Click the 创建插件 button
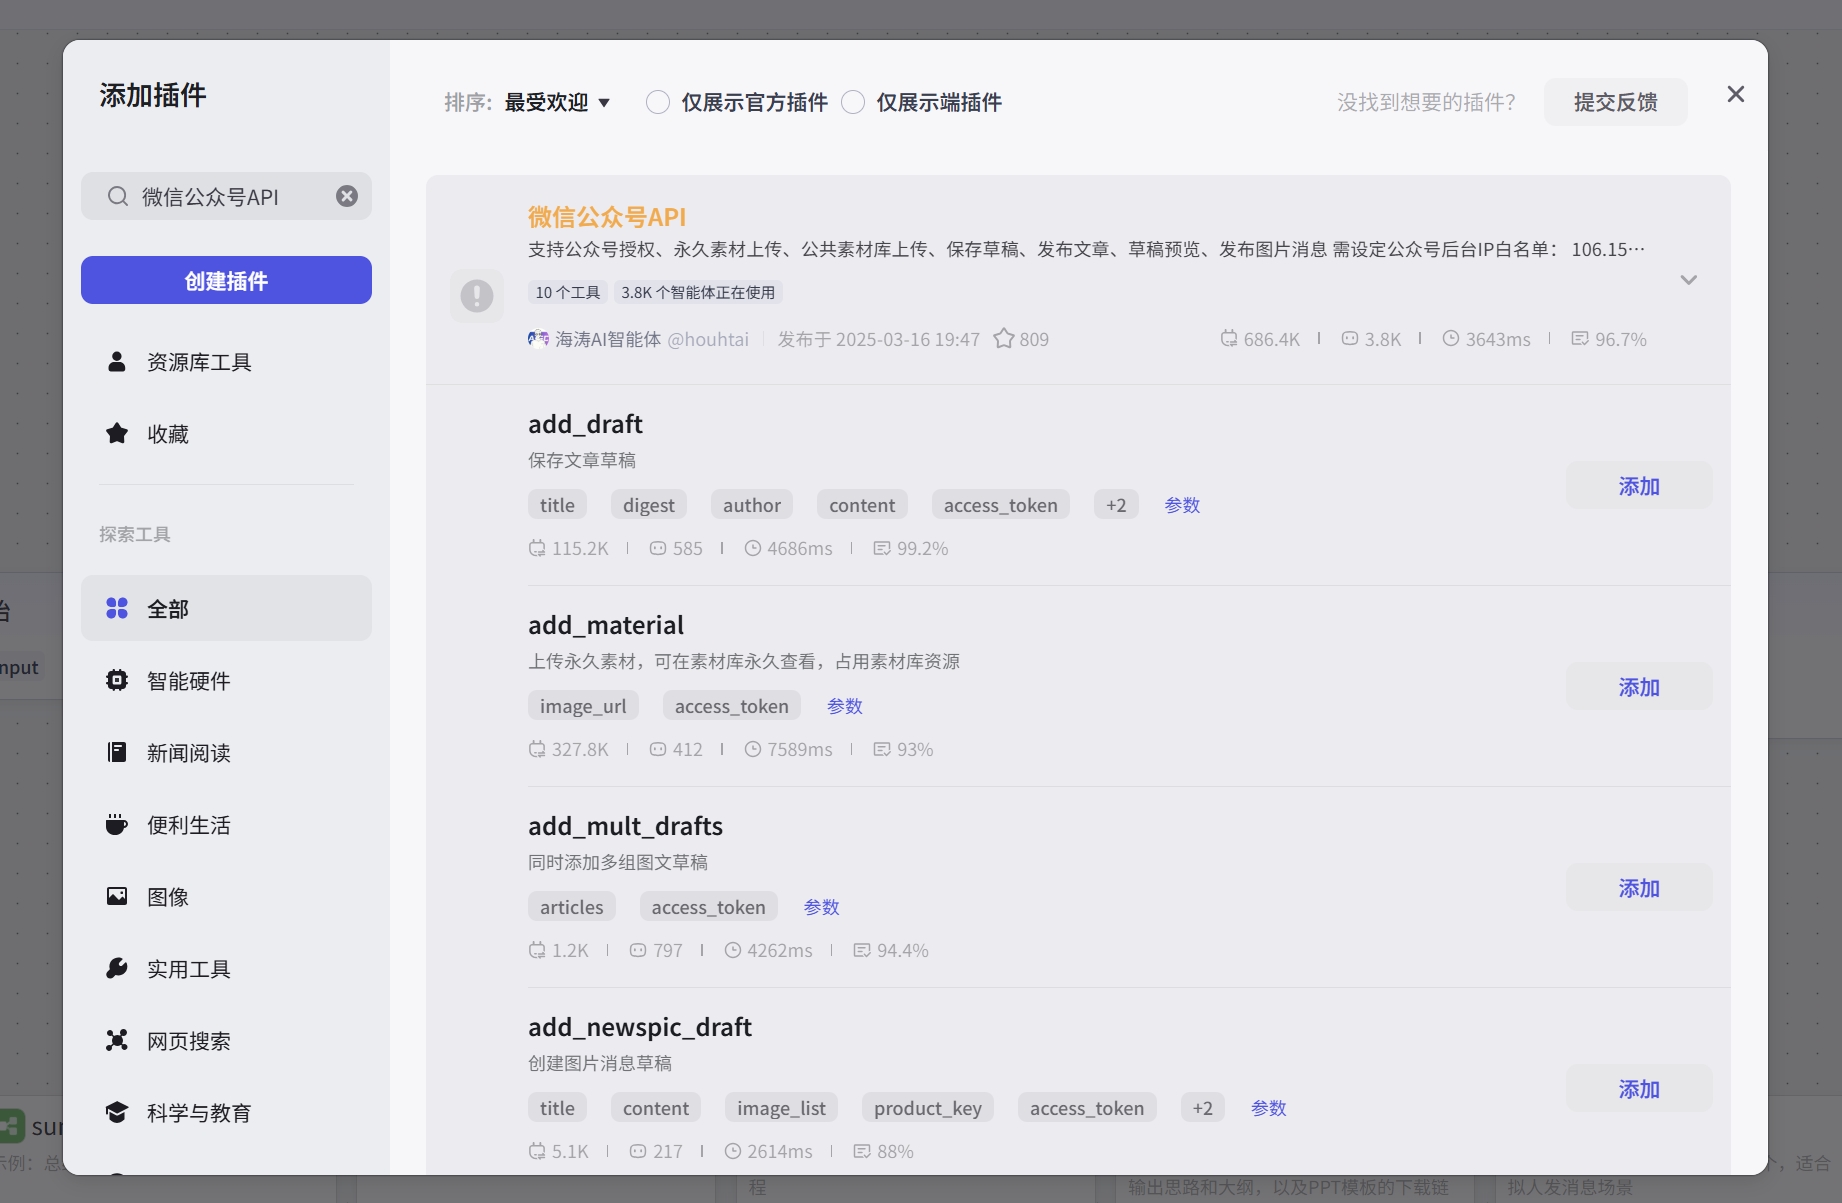Image resolution: width=1842 pixels, height=1203 pixels. (226, 280)
